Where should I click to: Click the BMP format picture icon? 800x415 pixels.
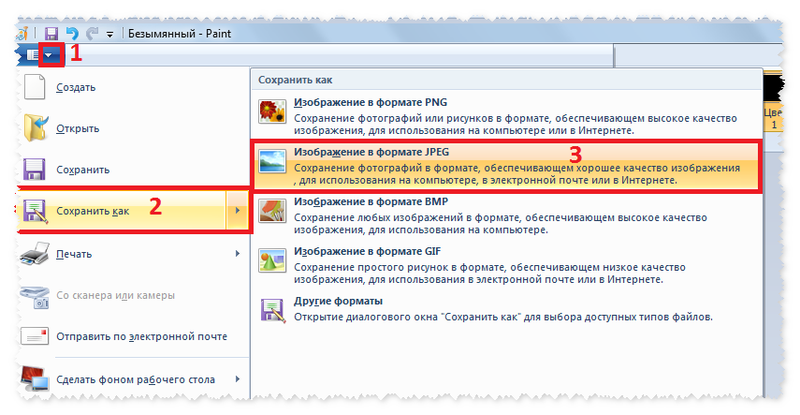pos(272,211)
